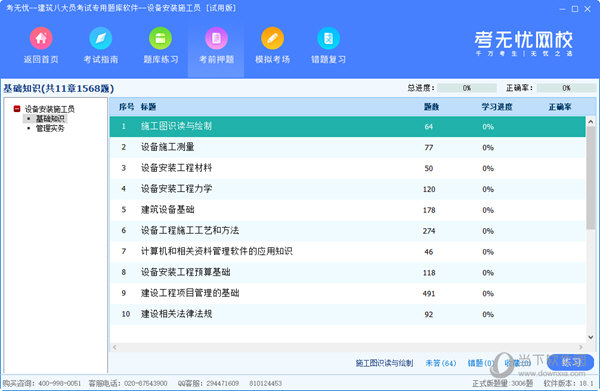Select row 施工图识读与绘制
This screenshot has width=600, height=391.
coord(347,127)
